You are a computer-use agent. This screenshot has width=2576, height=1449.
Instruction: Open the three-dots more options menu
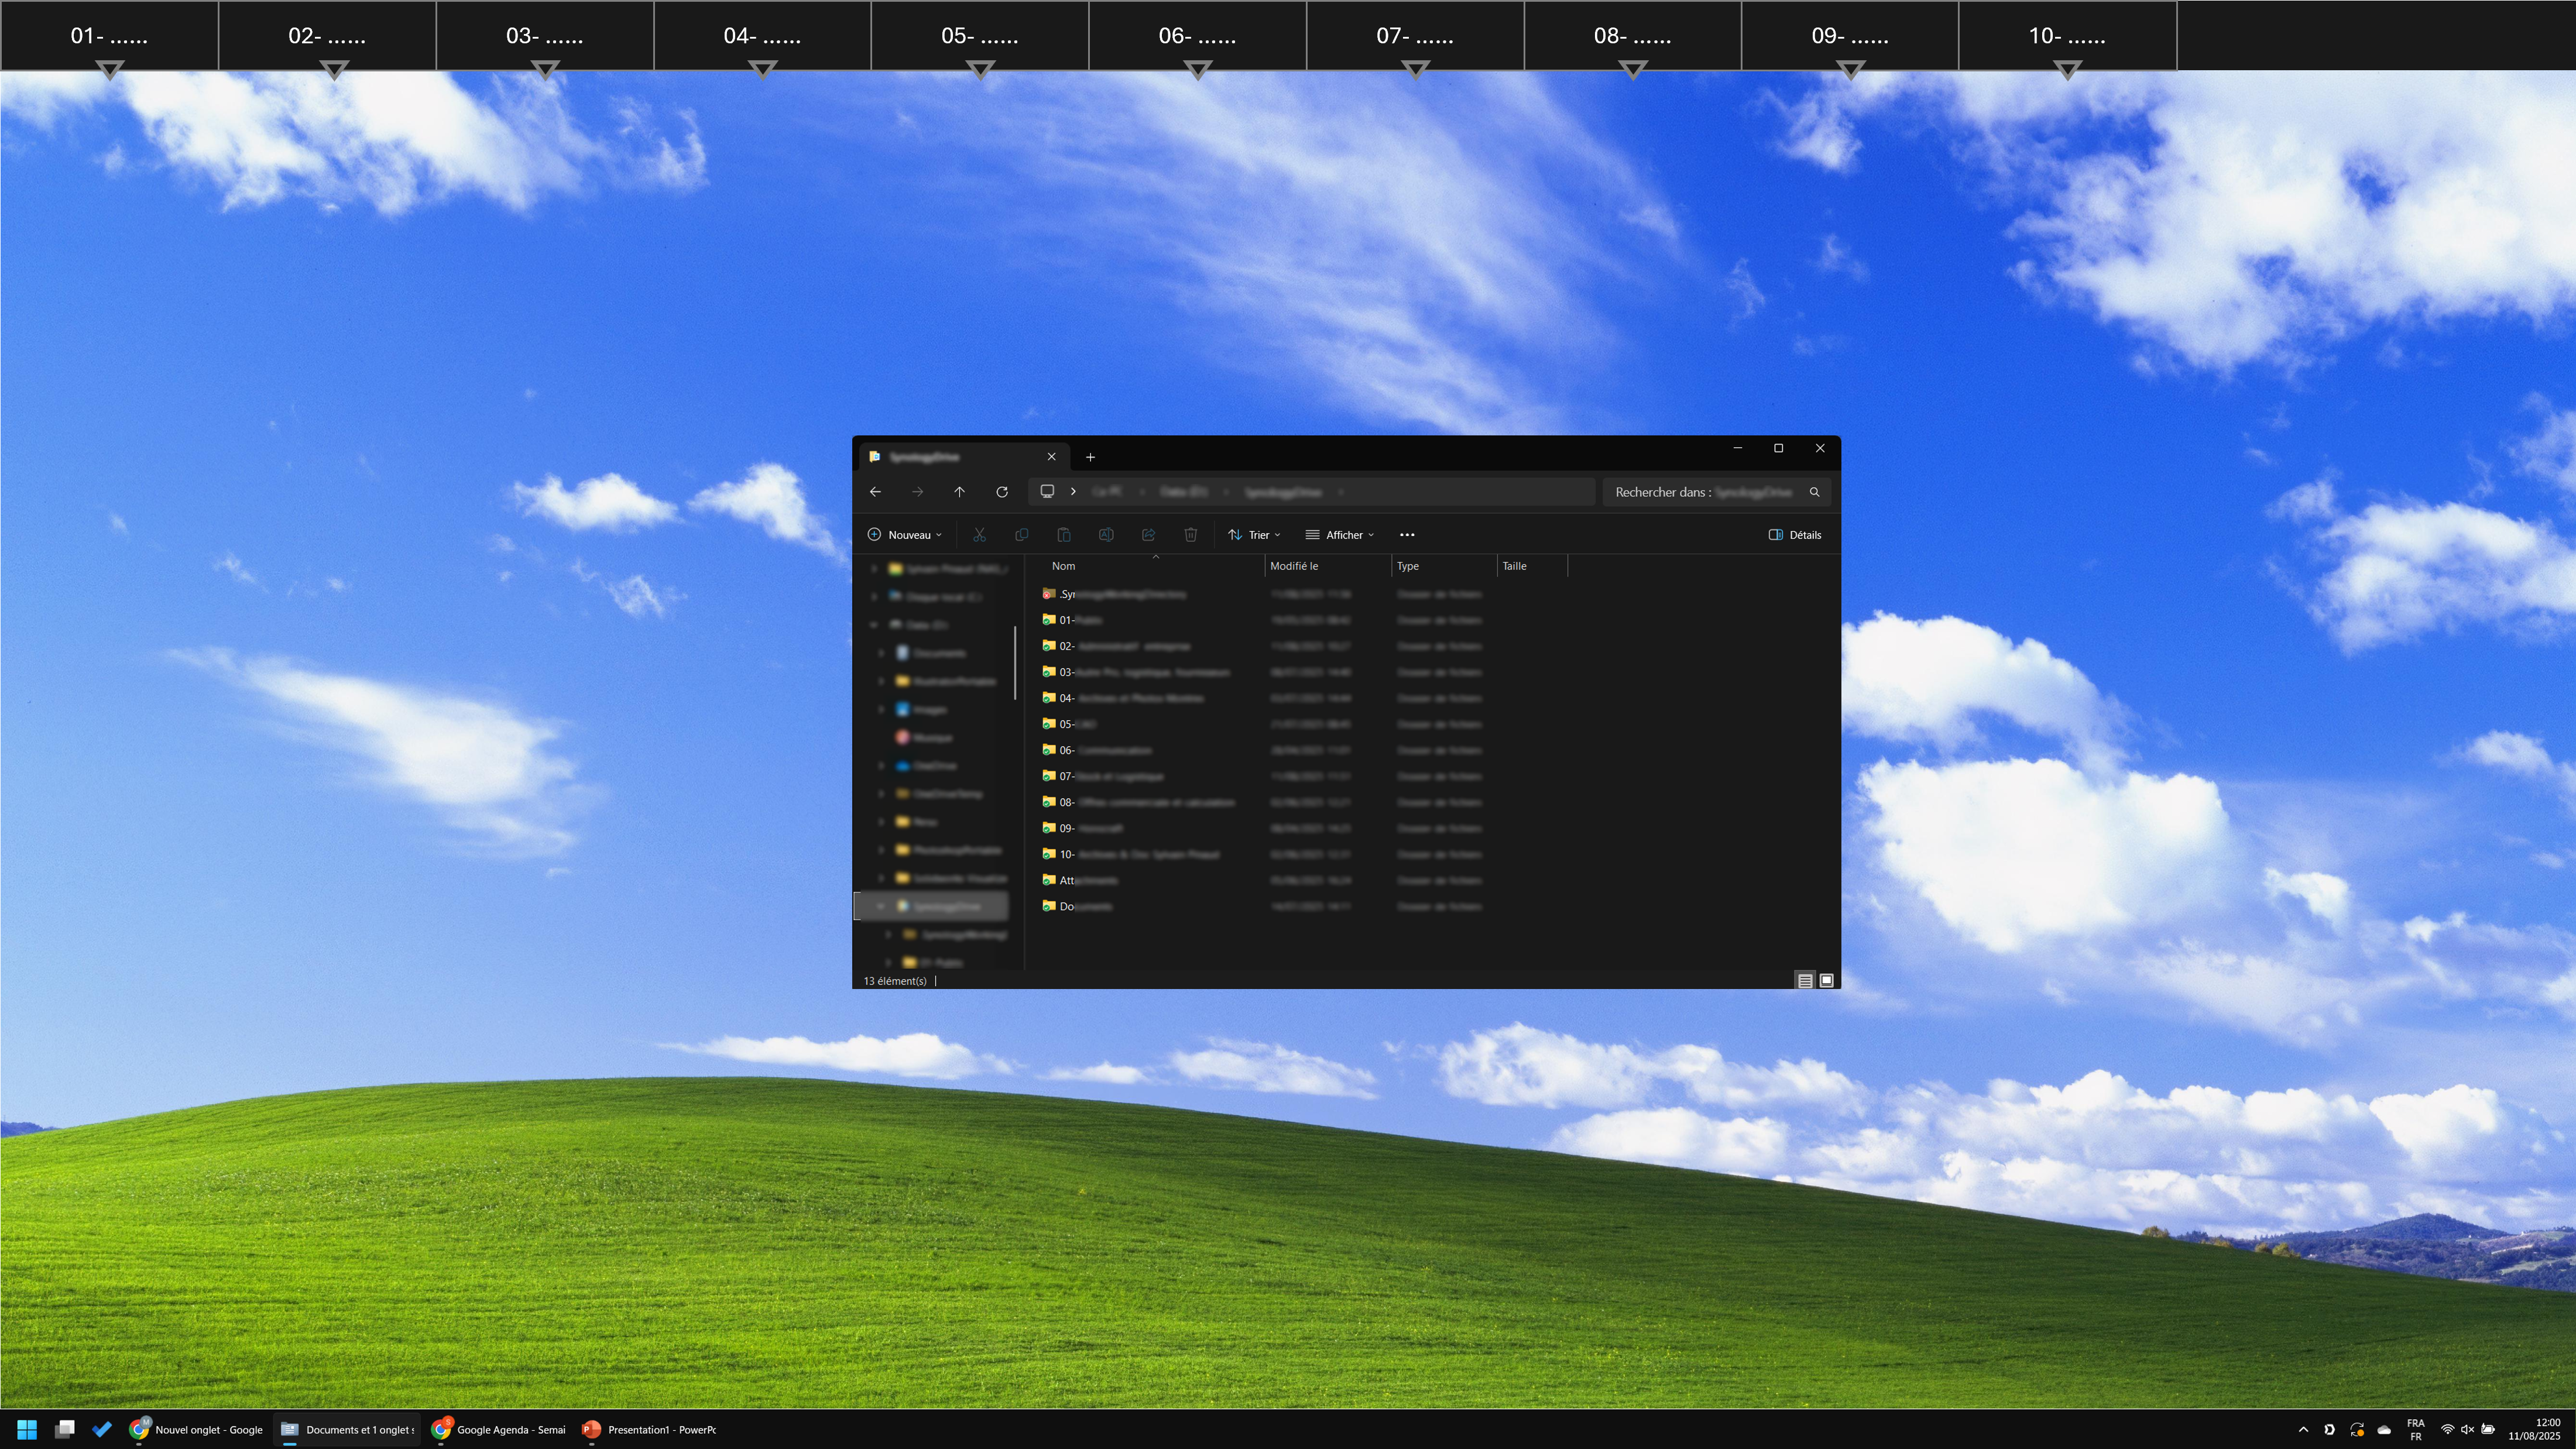click(1407, 535)
